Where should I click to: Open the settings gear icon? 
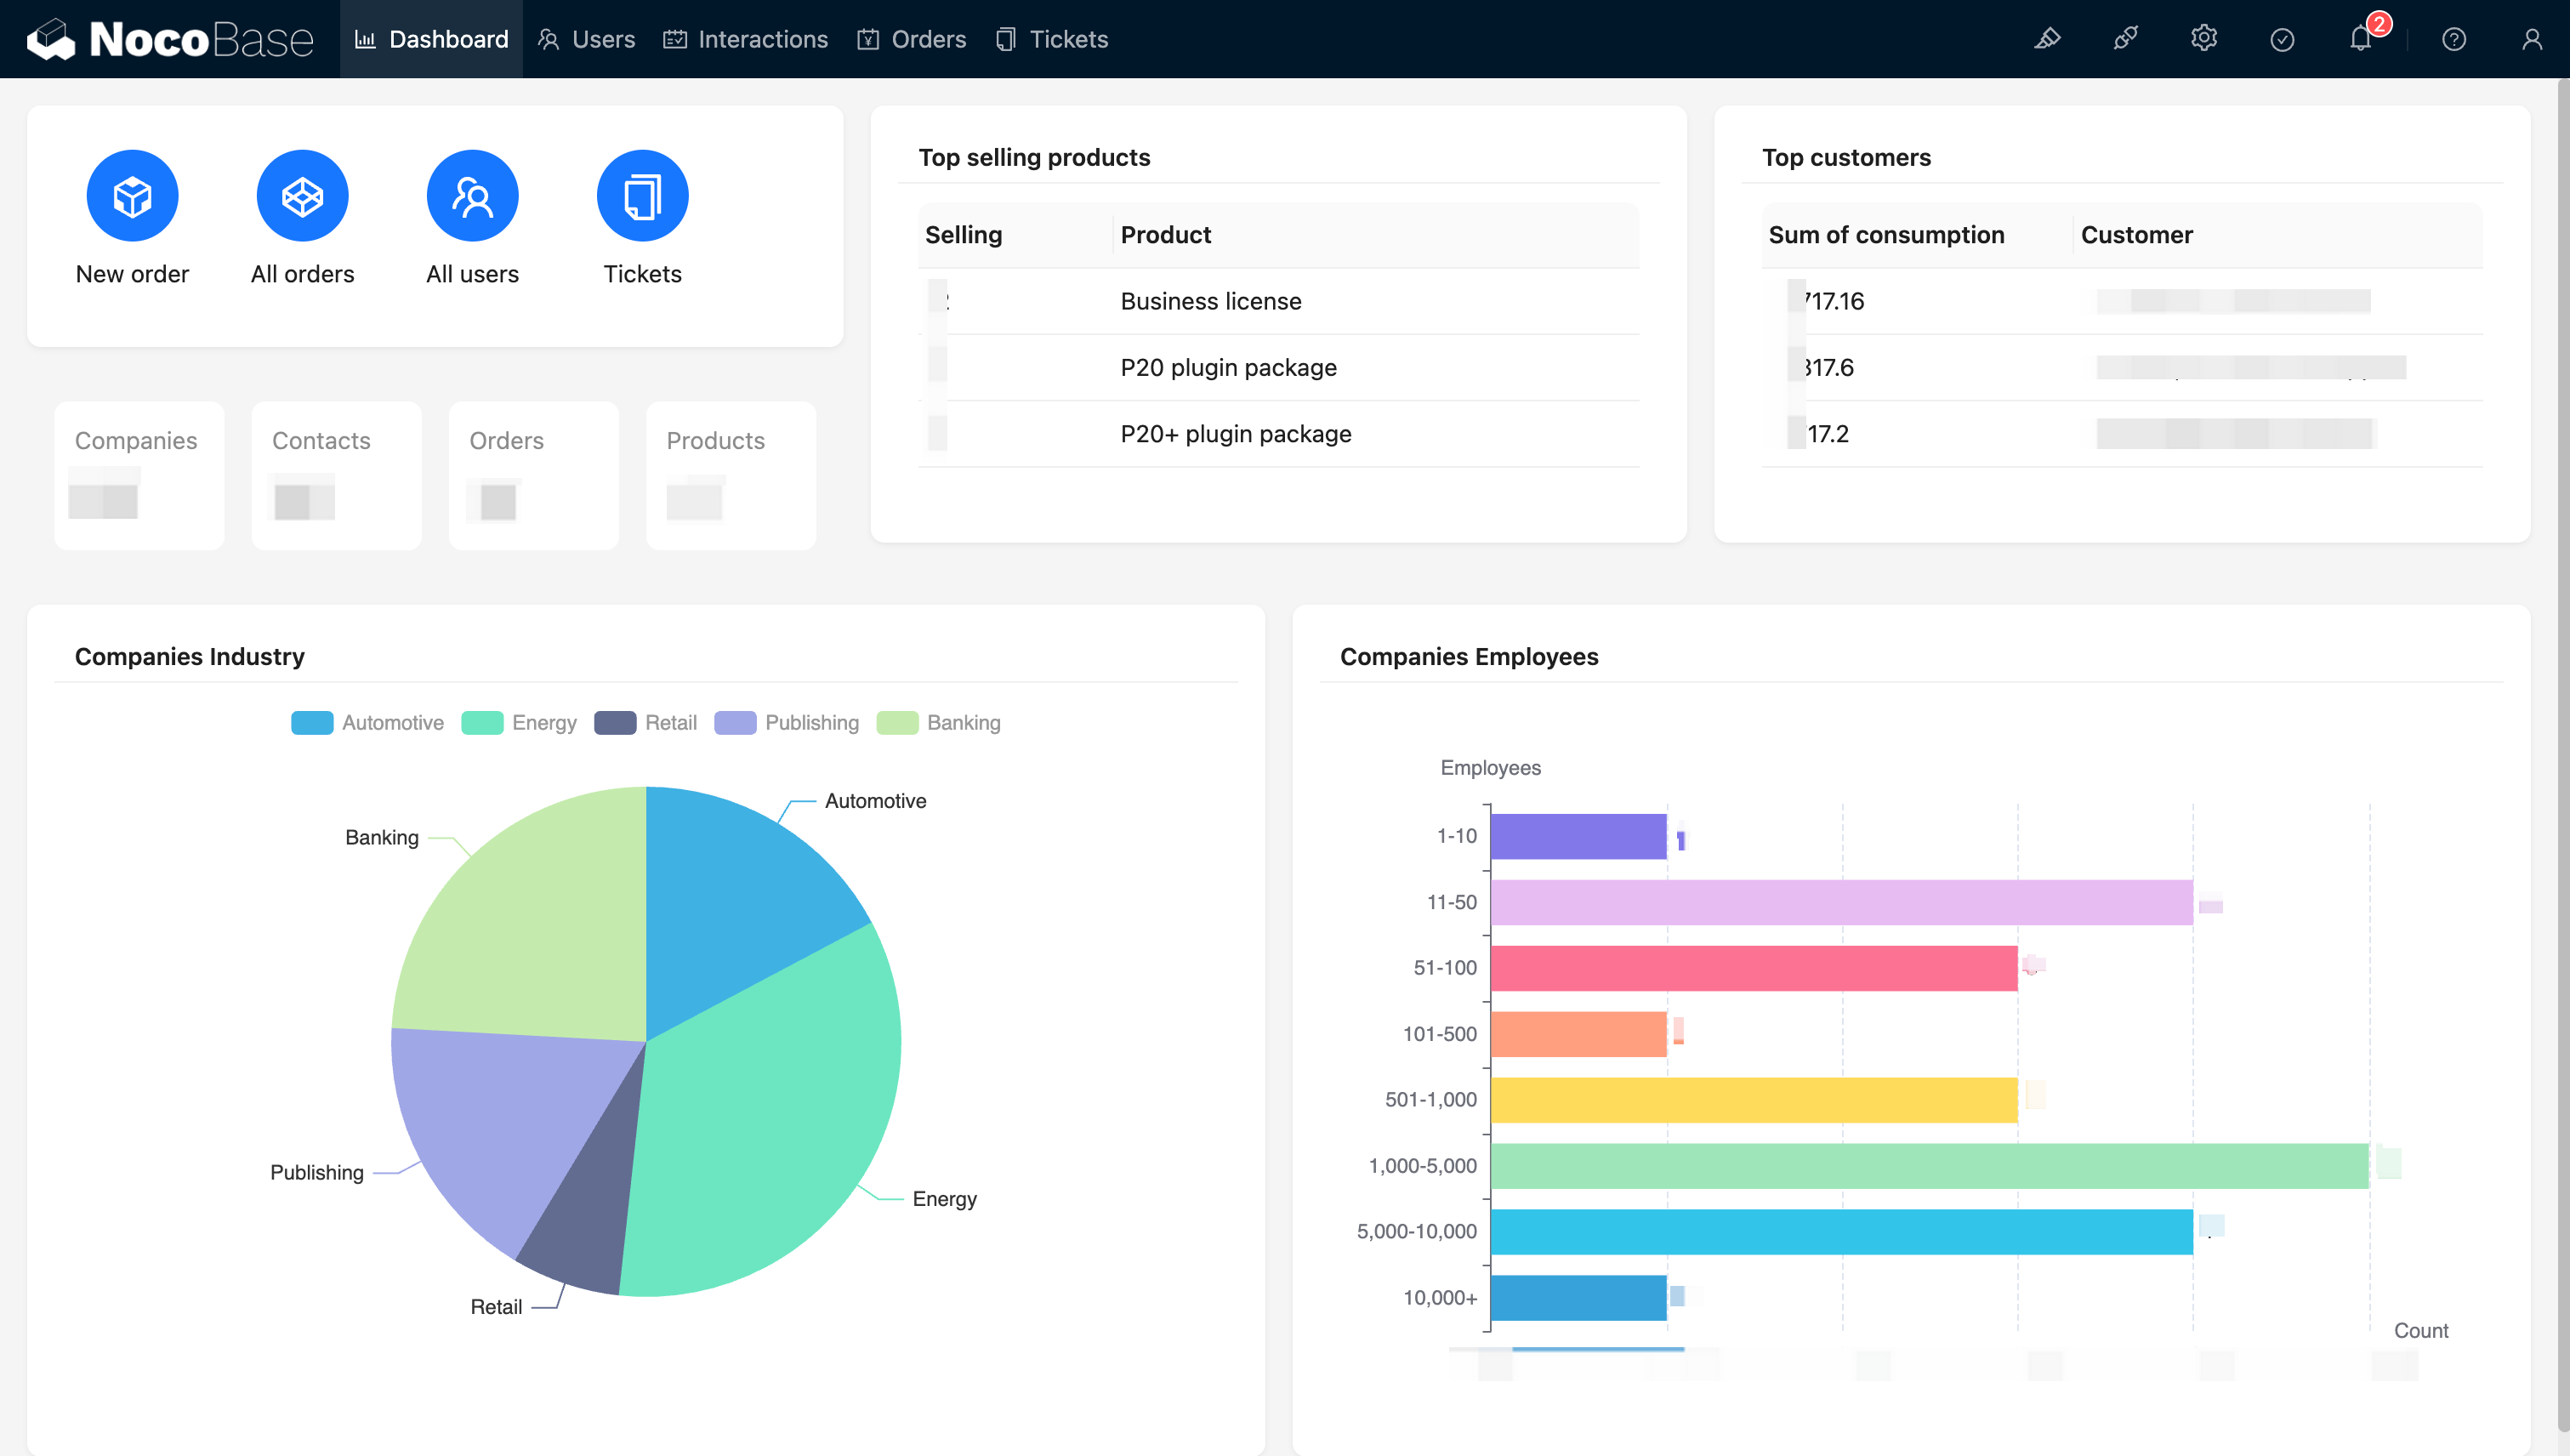coord(2204,39)
